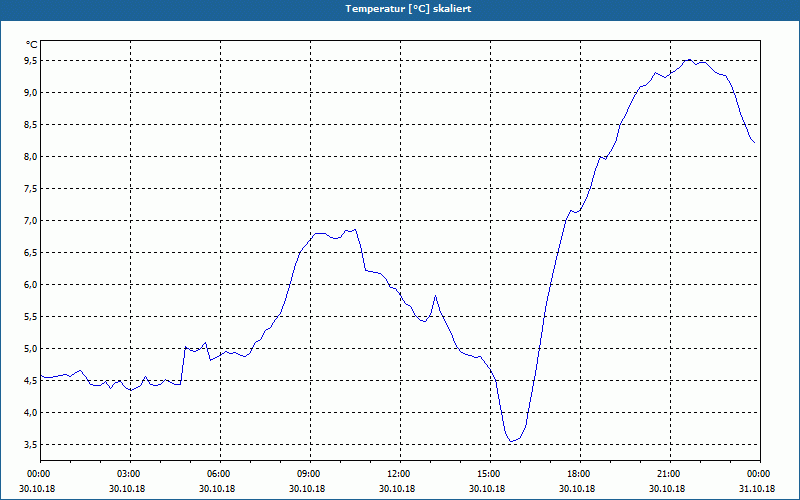This screenshot has width=800, height=500.
Task: Click the 5,5 y-axis label
Action: (x=31, y=317)
